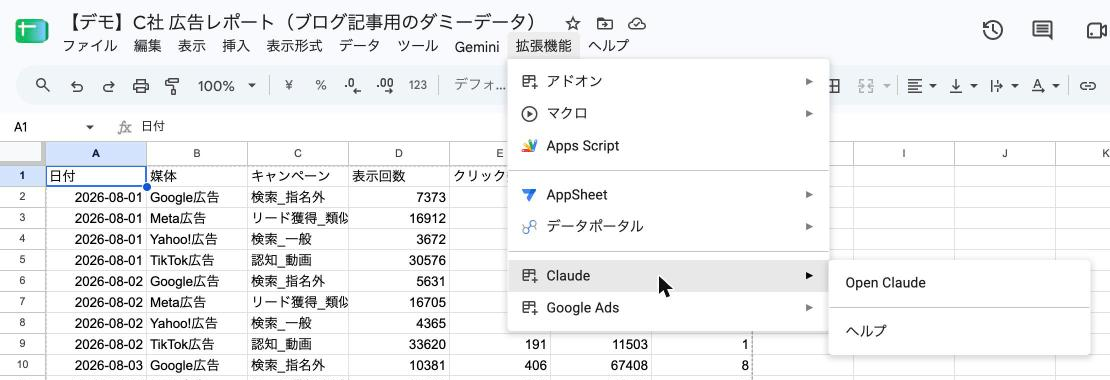
Task: Open the データ menu
Action: (x=359, y=47)
